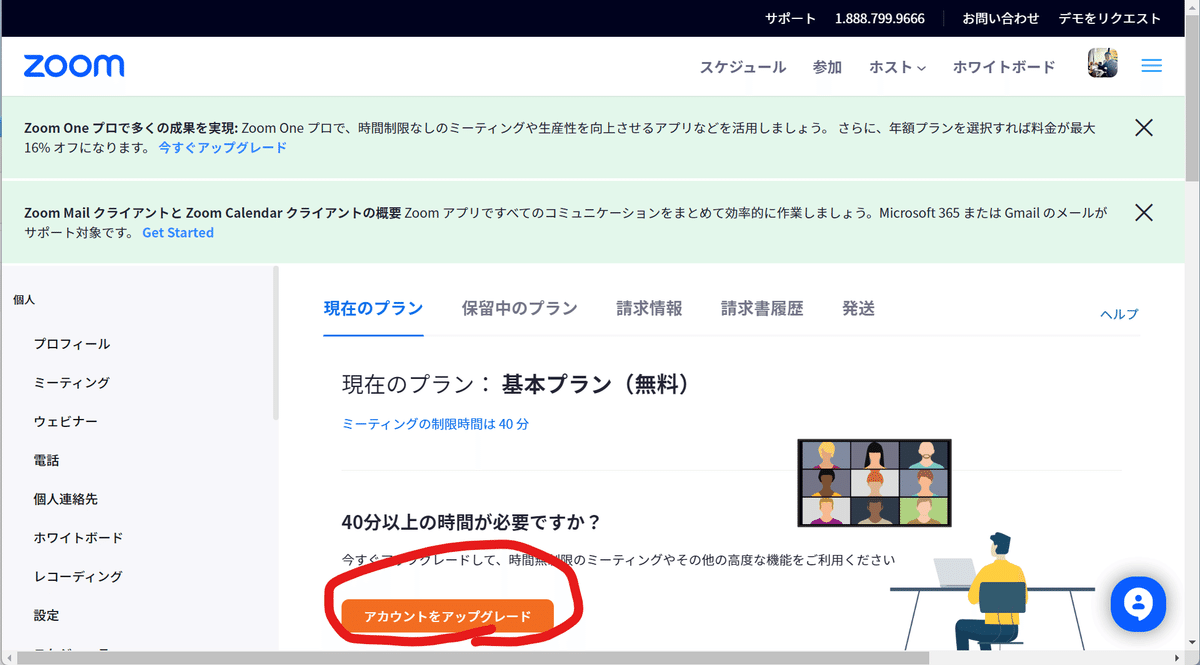Click デモをリクエスト in the top bar

pos(1110,18)
